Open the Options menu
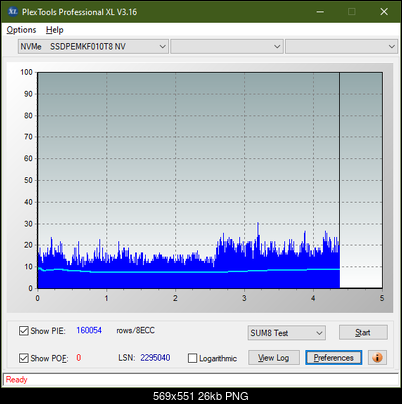 tap(21, 30)
